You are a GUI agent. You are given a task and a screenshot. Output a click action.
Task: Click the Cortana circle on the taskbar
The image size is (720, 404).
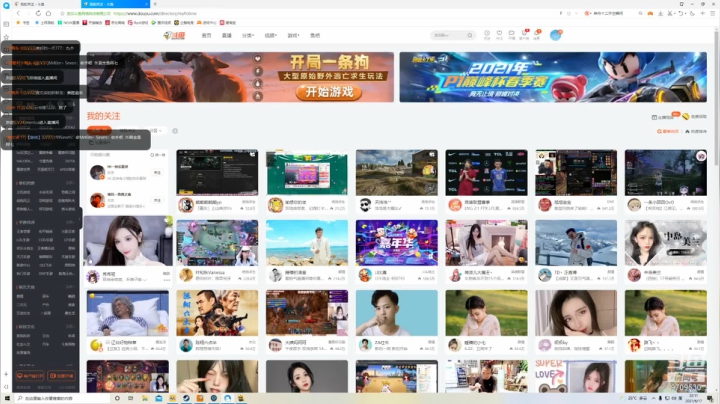[117, 398]
